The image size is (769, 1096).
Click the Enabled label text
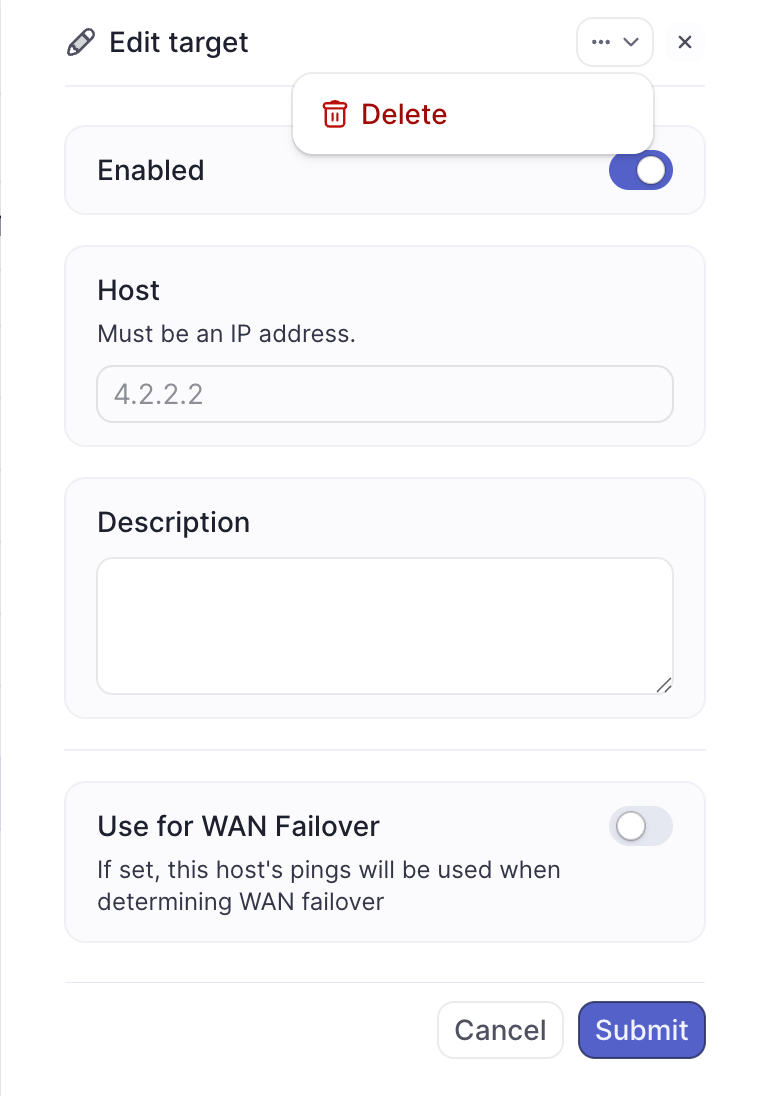(x=151, y=171)
